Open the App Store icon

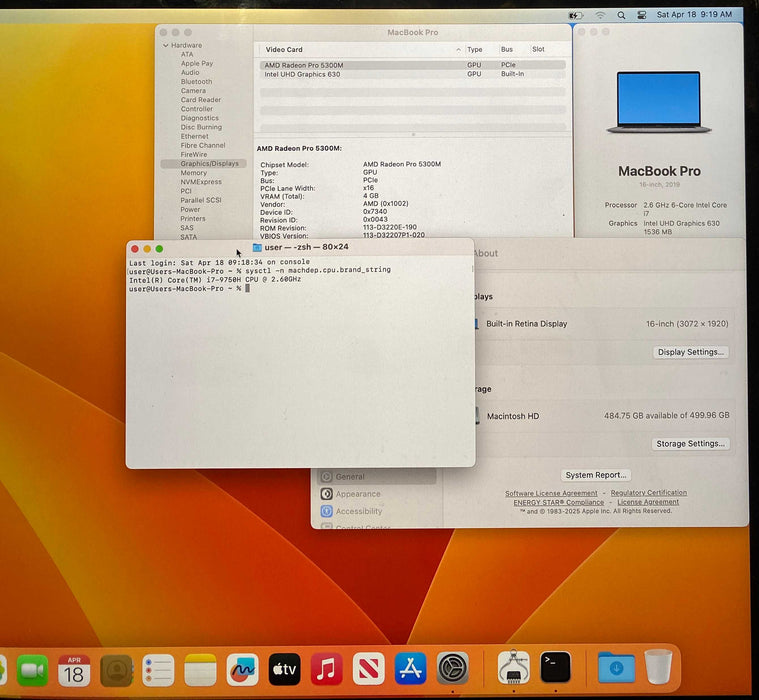[410, 668]
